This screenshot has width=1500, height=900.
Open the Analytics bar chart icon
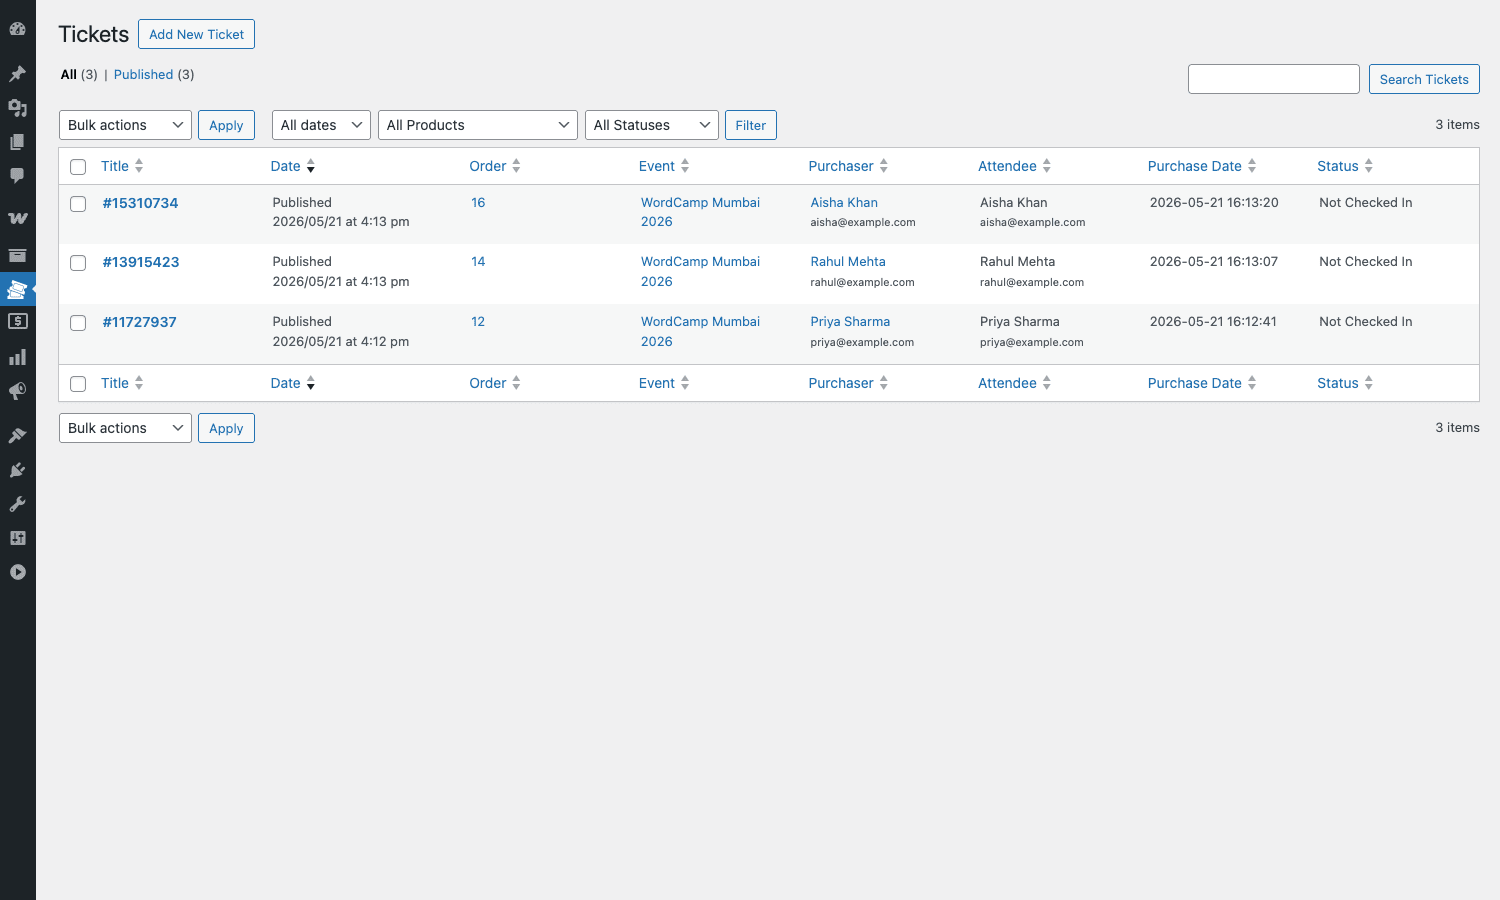(17, 357)
